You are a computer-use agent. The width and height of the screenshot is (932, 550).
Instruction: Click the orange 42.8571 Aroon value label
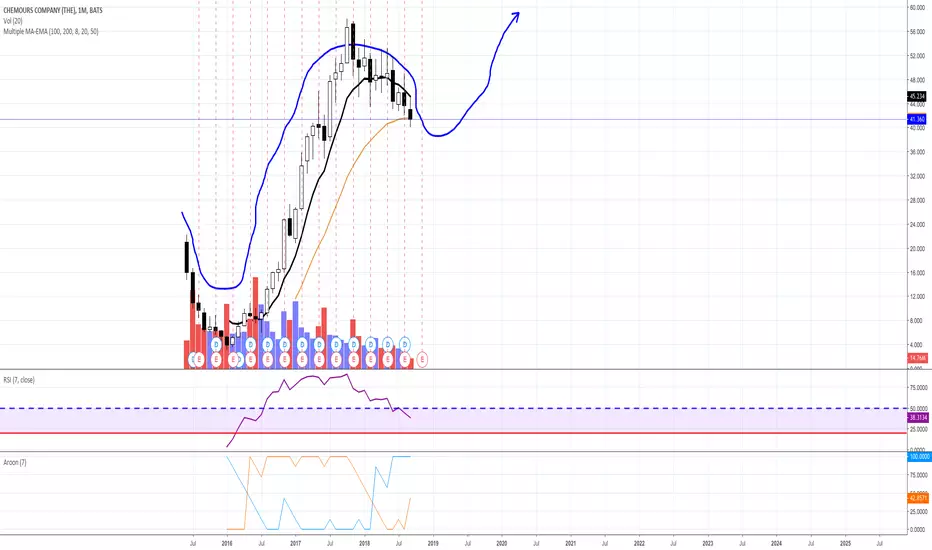(x=918, y=498)
